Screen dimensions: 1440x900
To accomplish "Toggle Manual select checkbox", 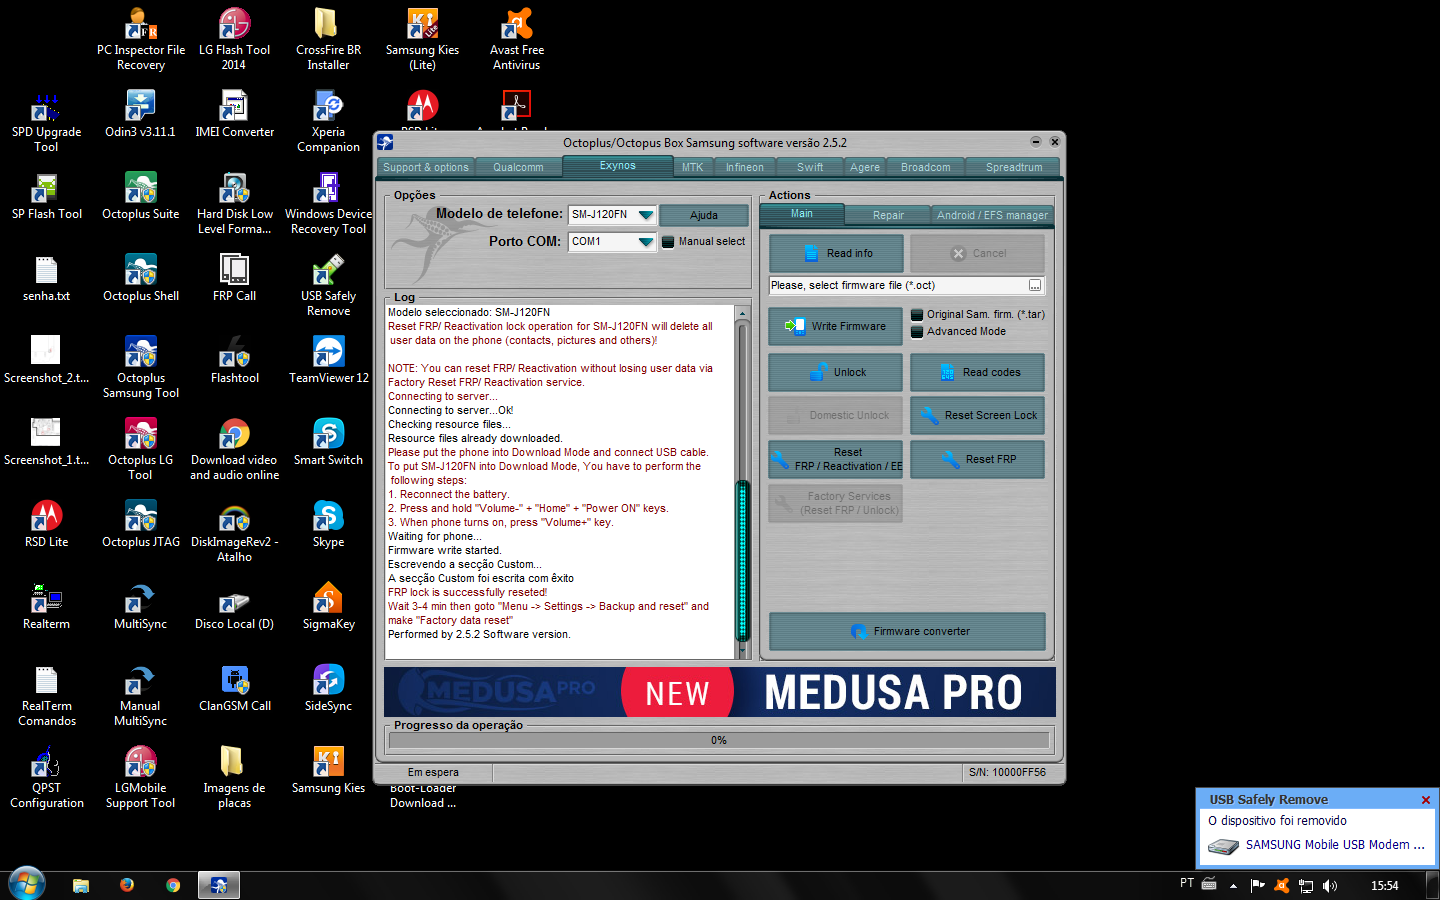I will pos(668,242).
